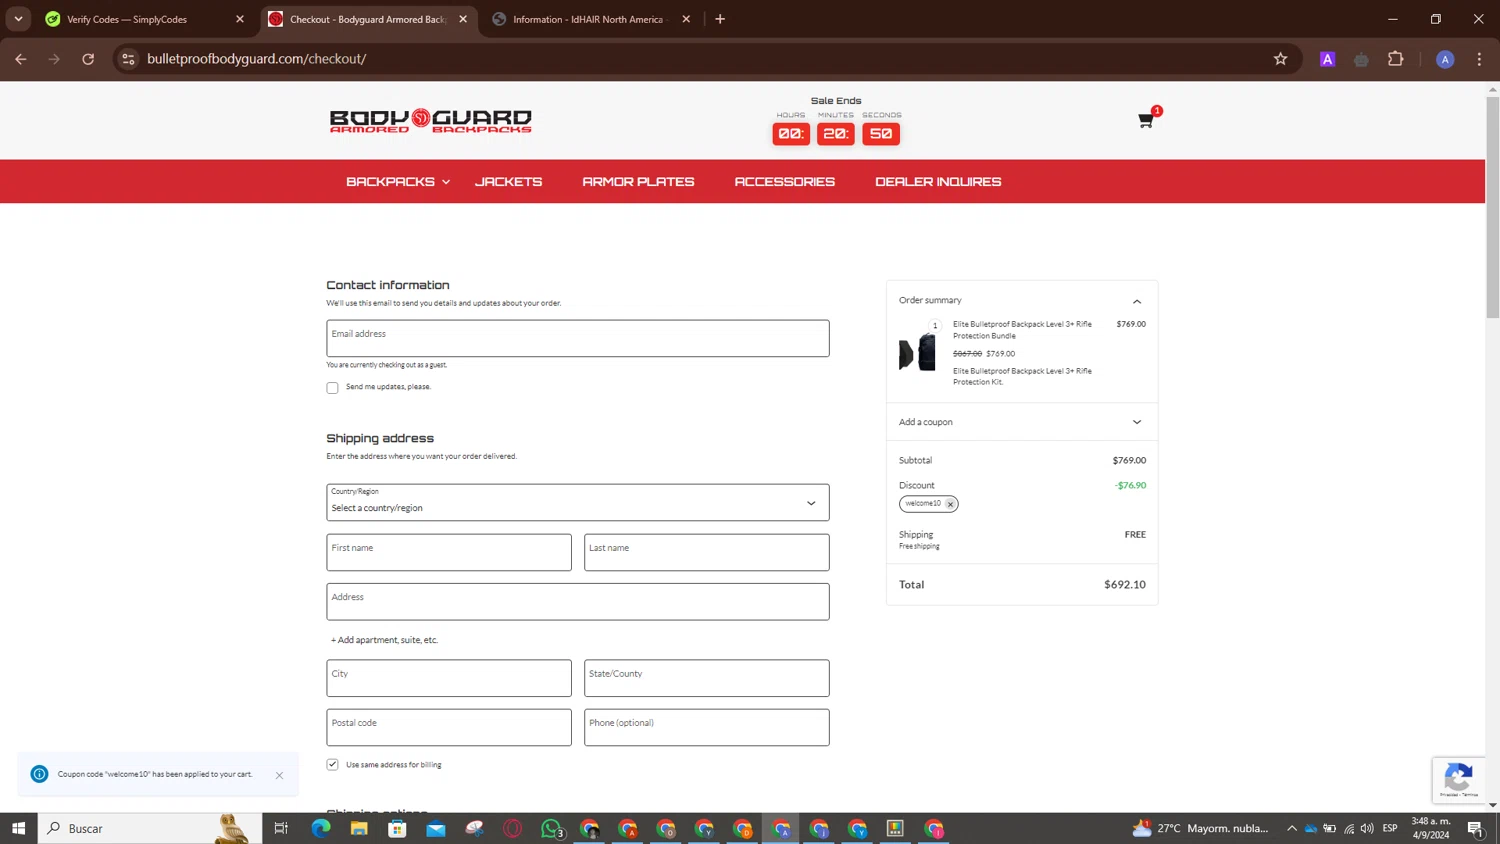
Task: Click the First name field
Action: (449, 552)
